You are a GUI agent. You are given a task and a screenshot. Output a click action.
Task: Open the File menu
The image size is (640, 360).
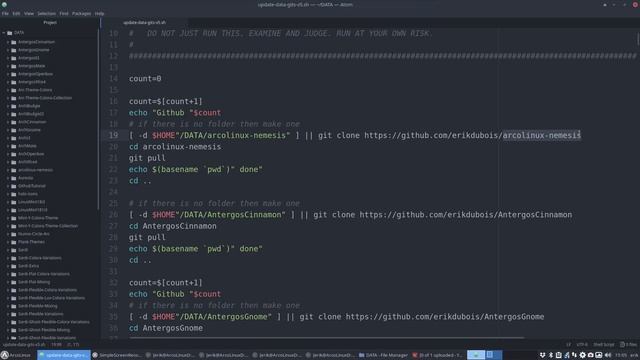click(x=5, y=13)
